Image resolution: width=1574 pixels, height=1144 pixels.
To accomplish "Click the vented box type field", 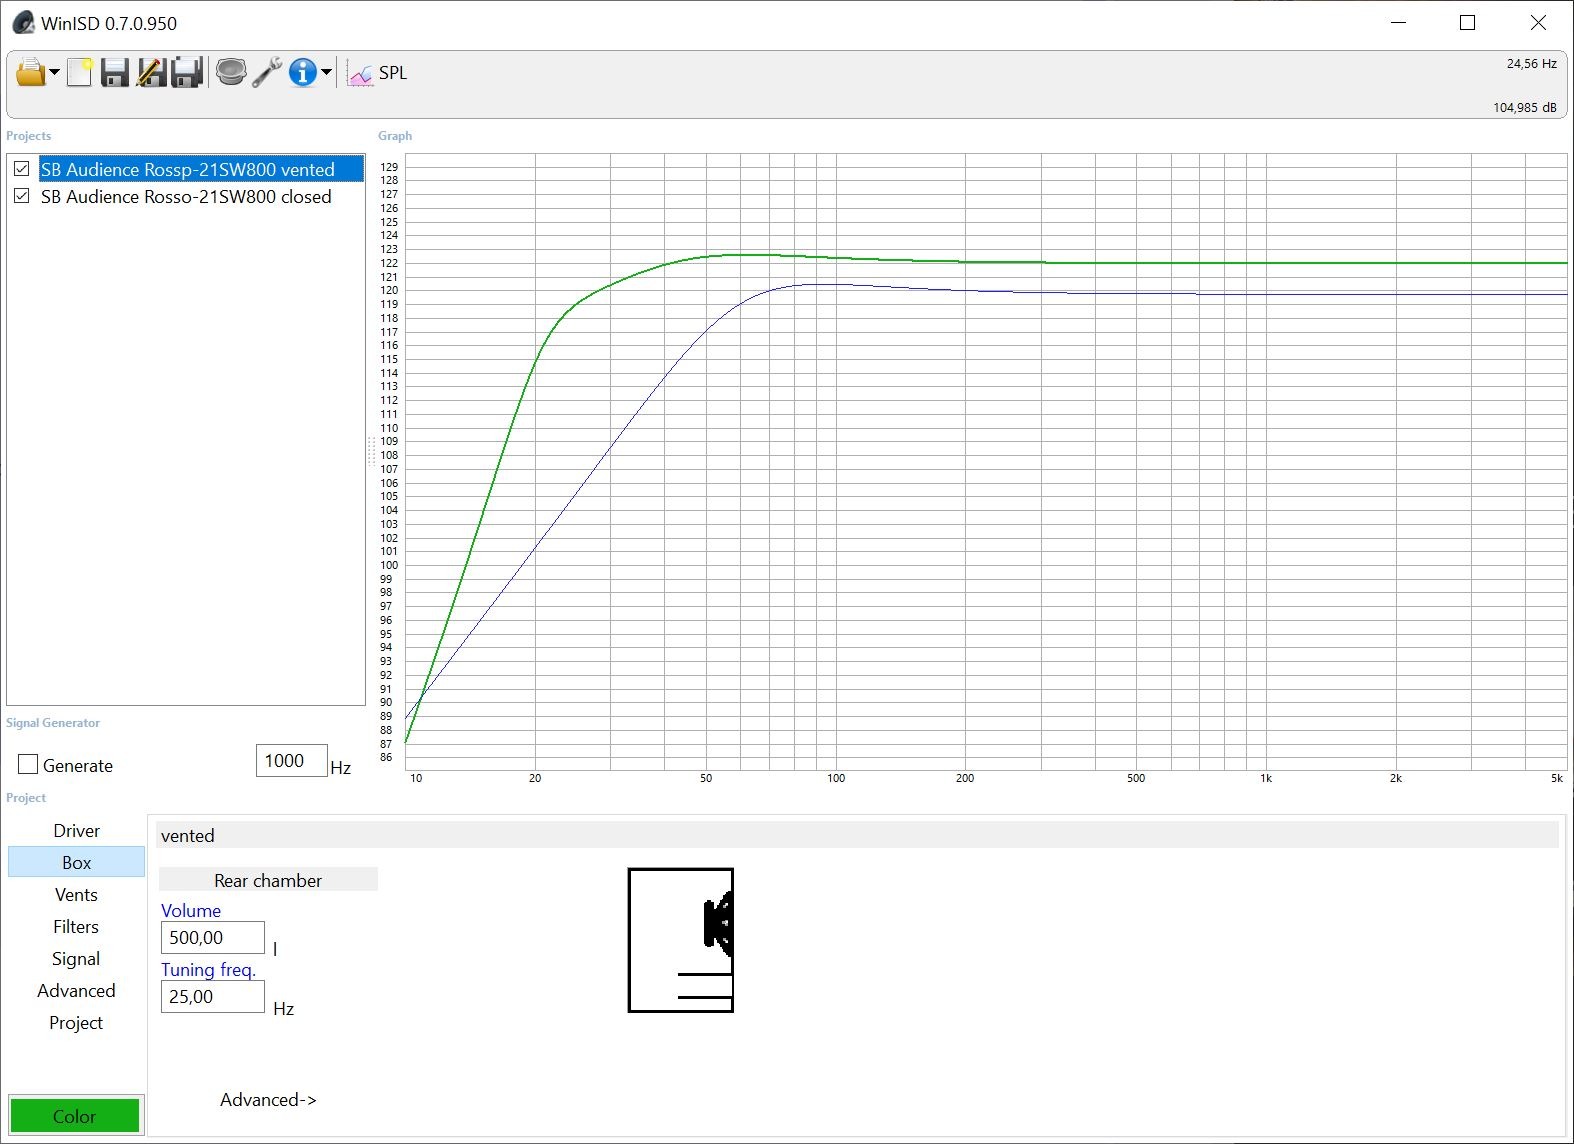I will click(x=857, y=835).
